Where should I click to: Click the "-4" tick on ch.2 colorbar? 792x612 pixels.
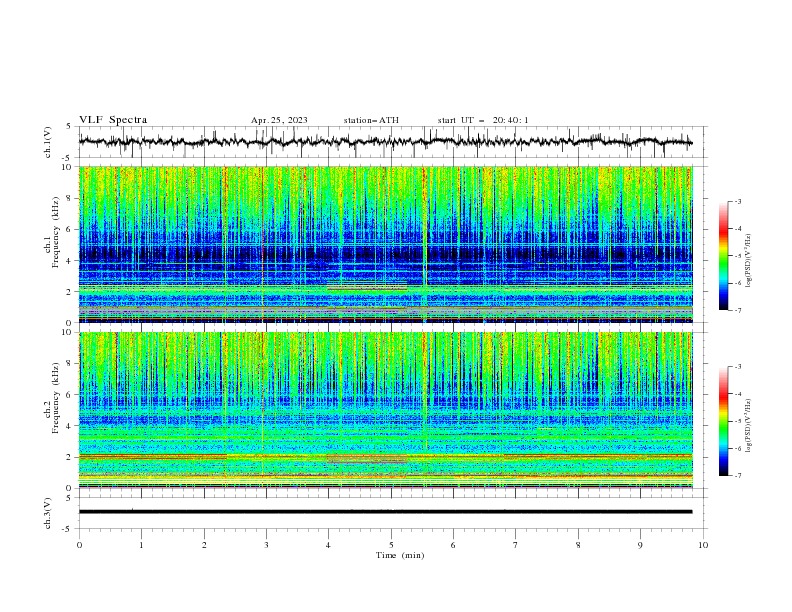pyautogui.click(x=737, y=394)
